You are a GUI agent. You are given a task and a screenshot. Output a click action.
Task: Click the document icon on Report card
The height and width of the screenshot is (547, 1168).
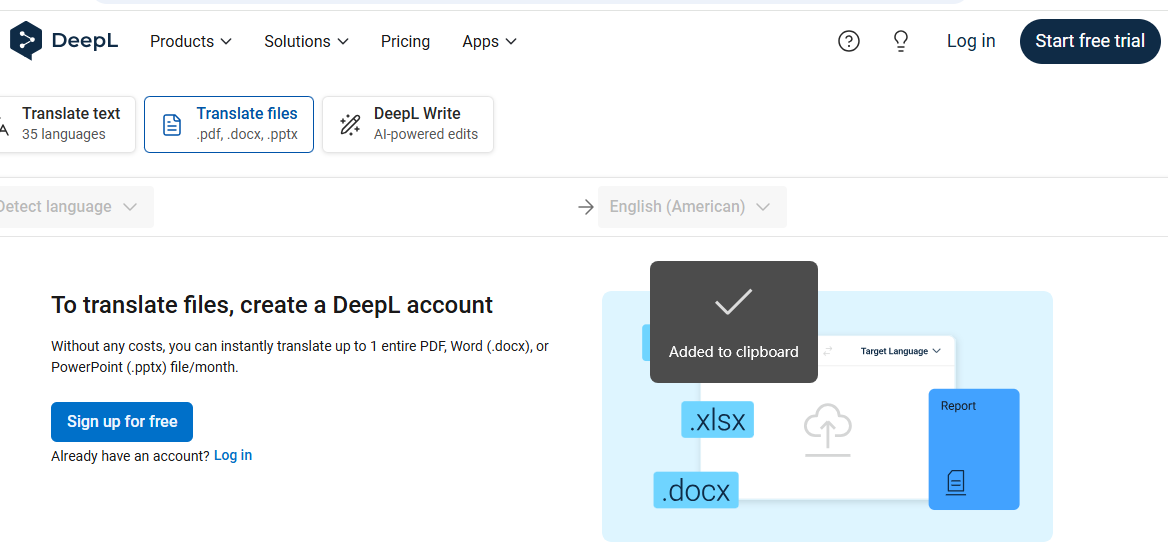(x=956, y=482)
